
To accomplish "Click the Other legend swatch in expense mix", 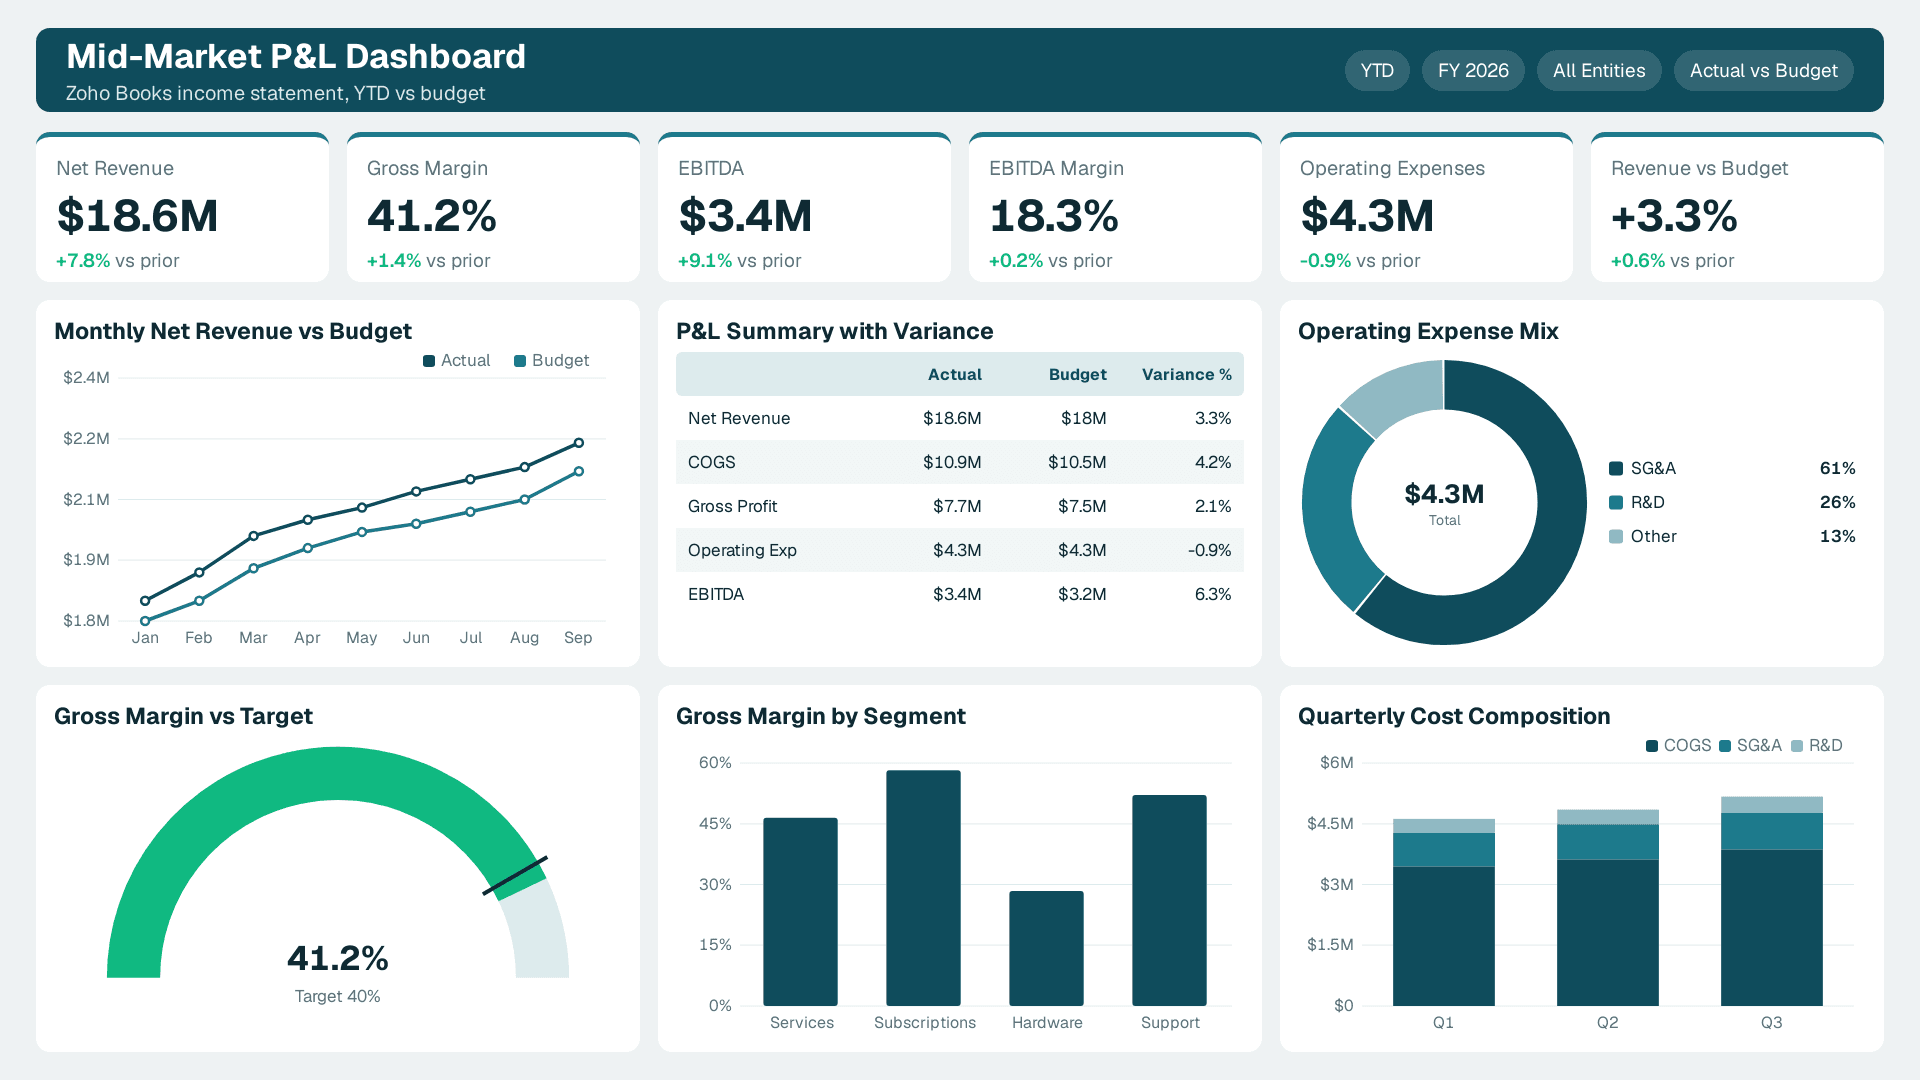I will pyautogui.click(x=1616, y=536).
